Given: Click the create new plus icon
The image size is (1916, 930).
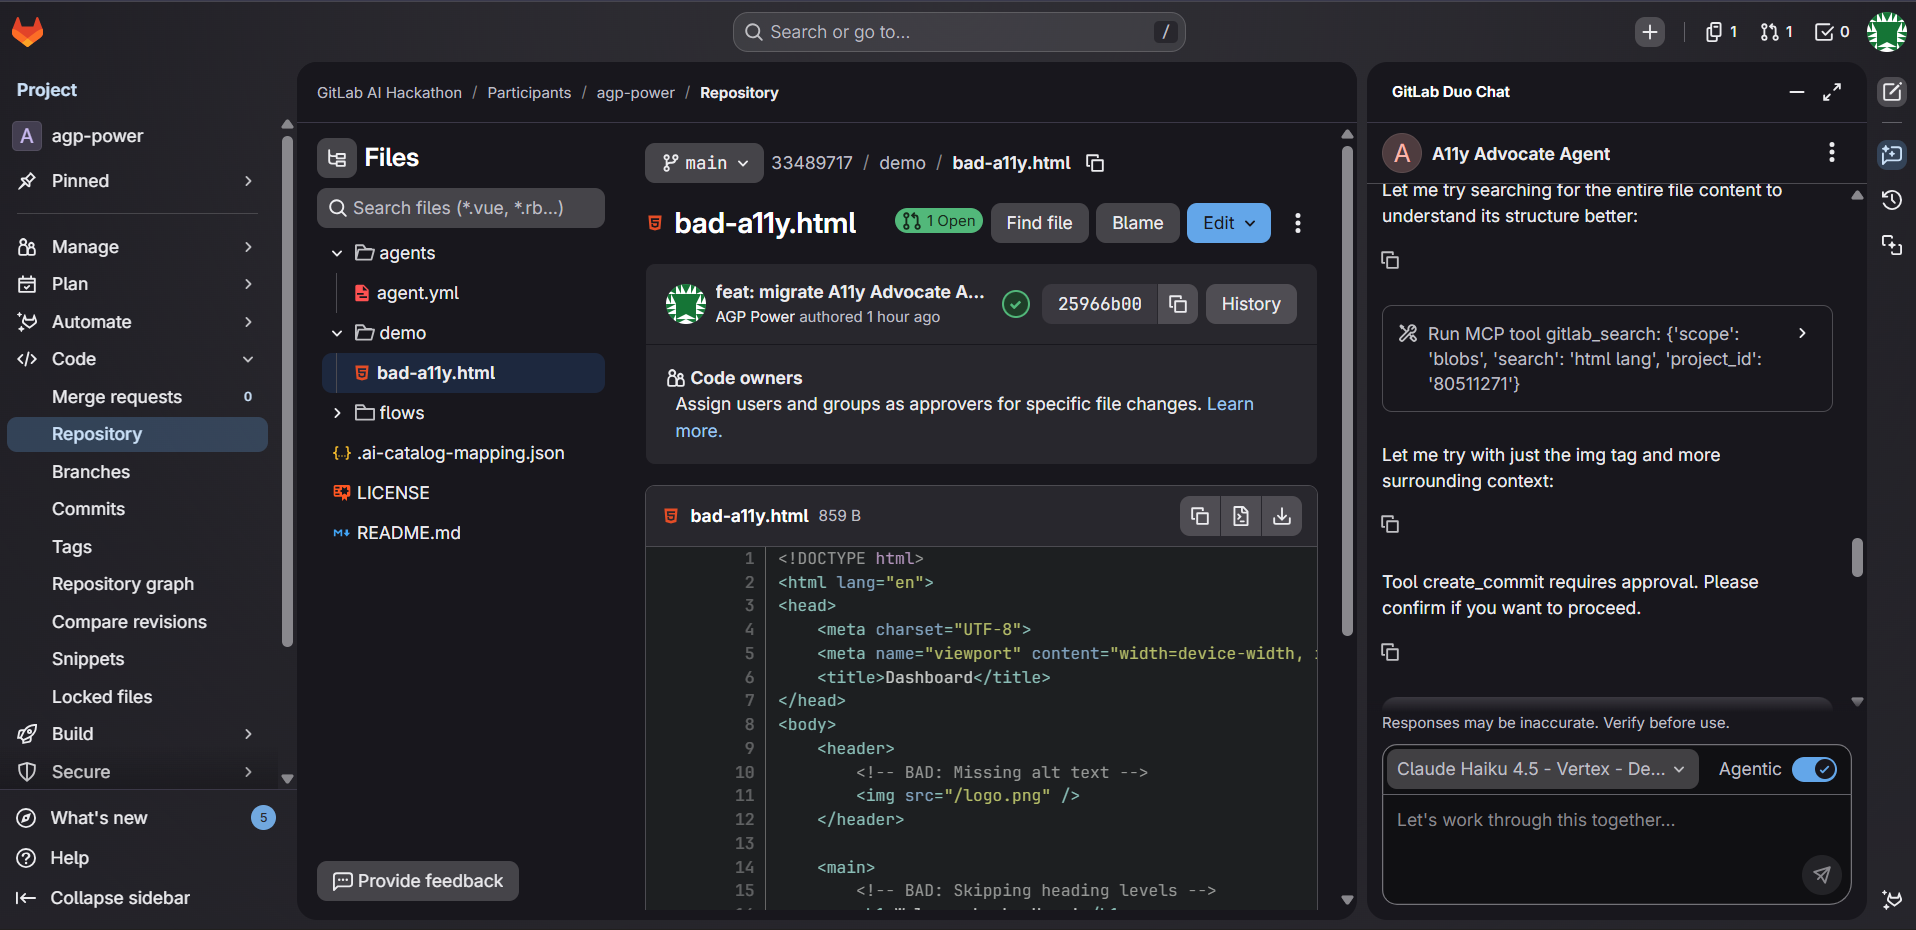Looking at the screenshot, I should (x=1650, y=32).
